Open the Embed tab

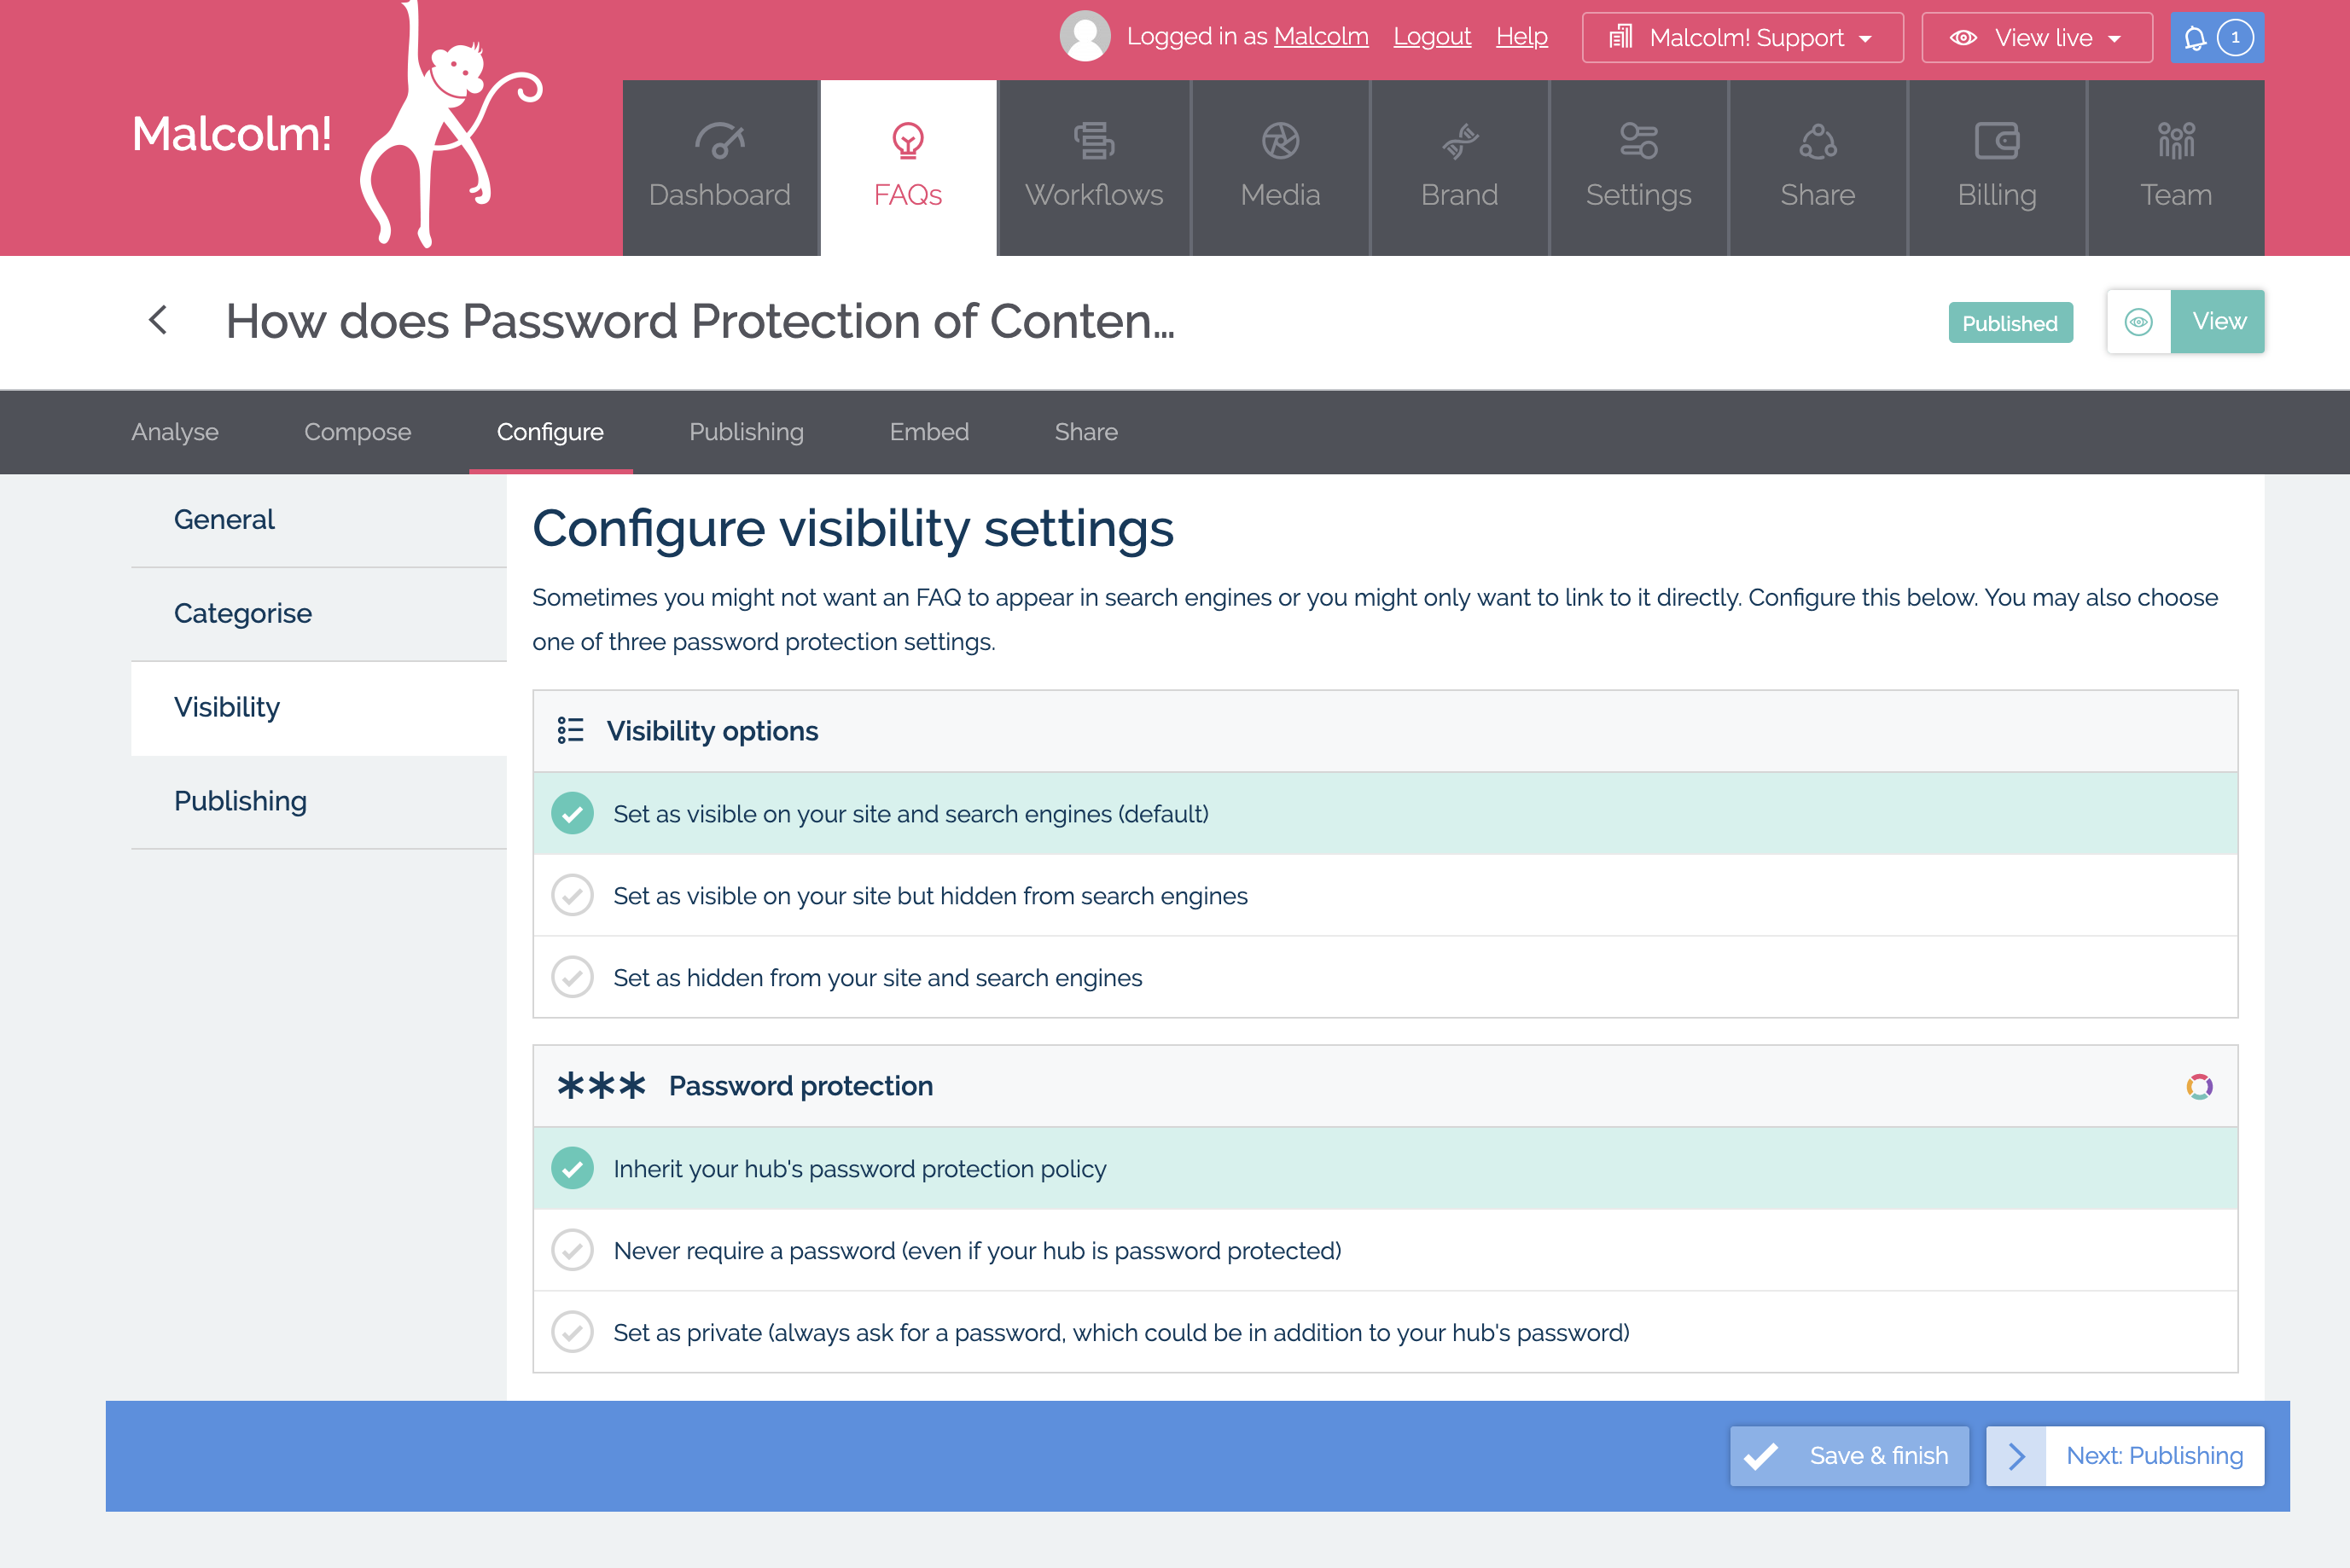click(x=929, y=432)
